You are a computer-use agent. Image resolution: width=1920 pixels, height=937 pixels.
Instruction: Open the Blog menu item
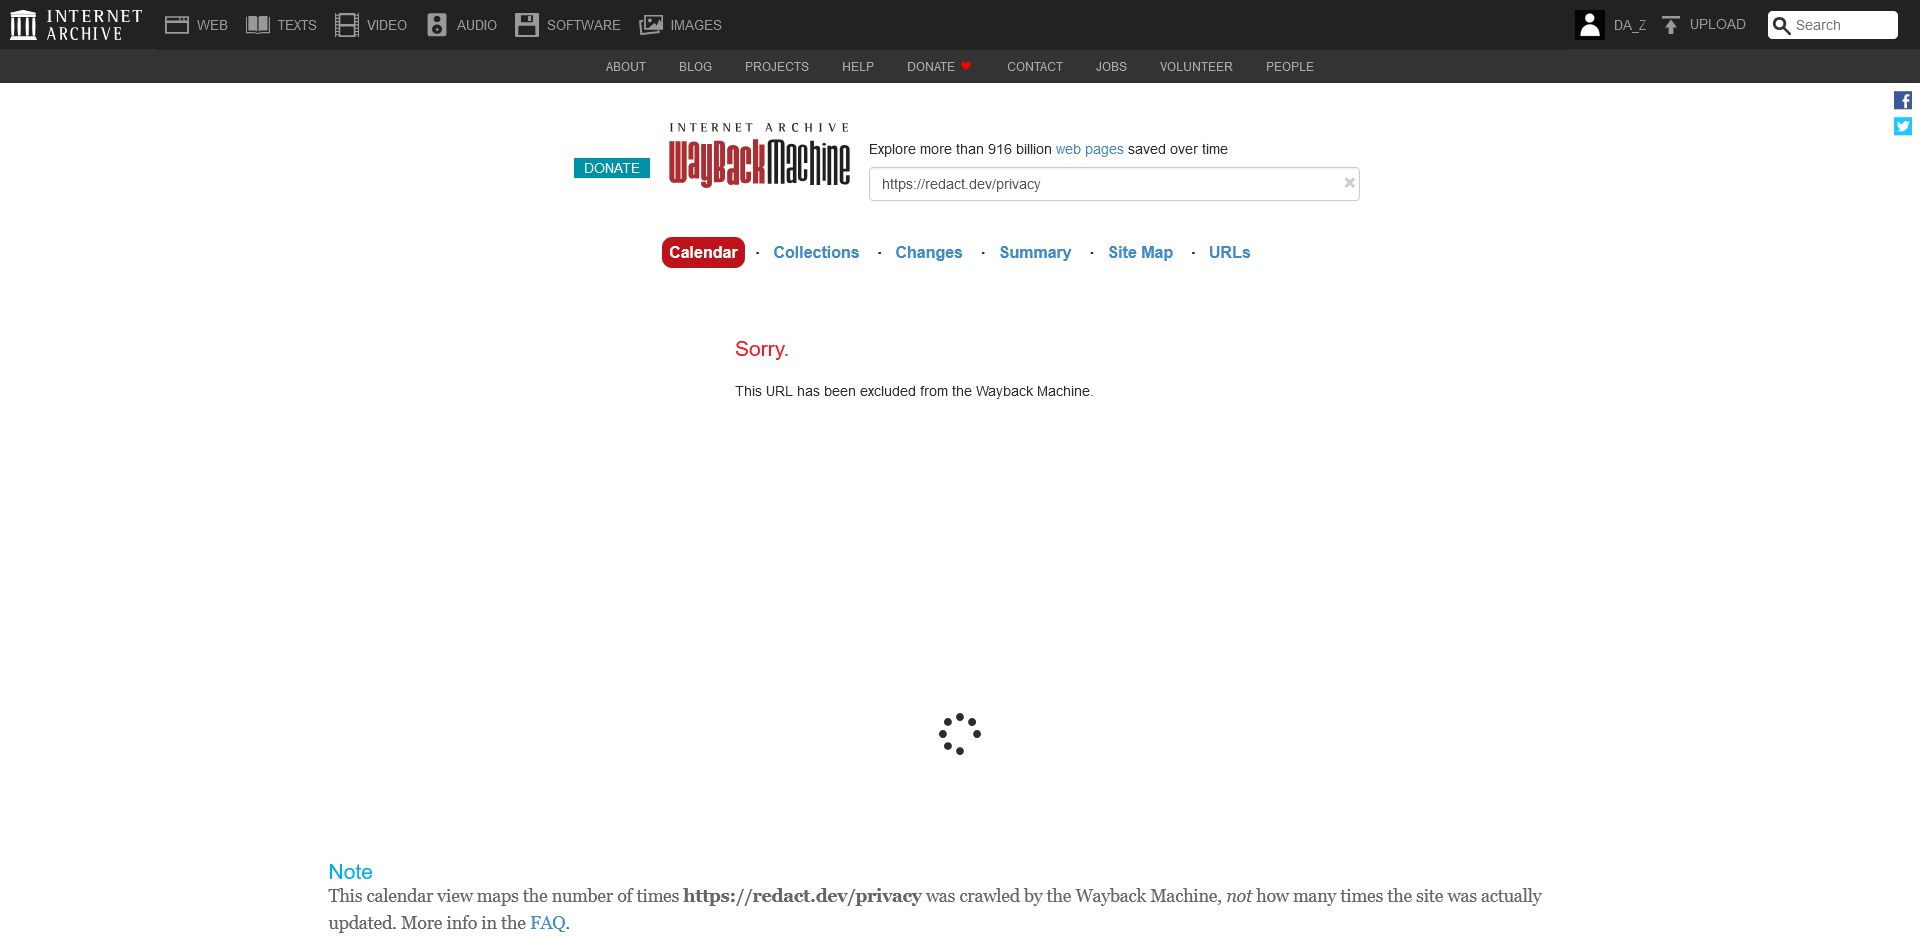point(695,67)
